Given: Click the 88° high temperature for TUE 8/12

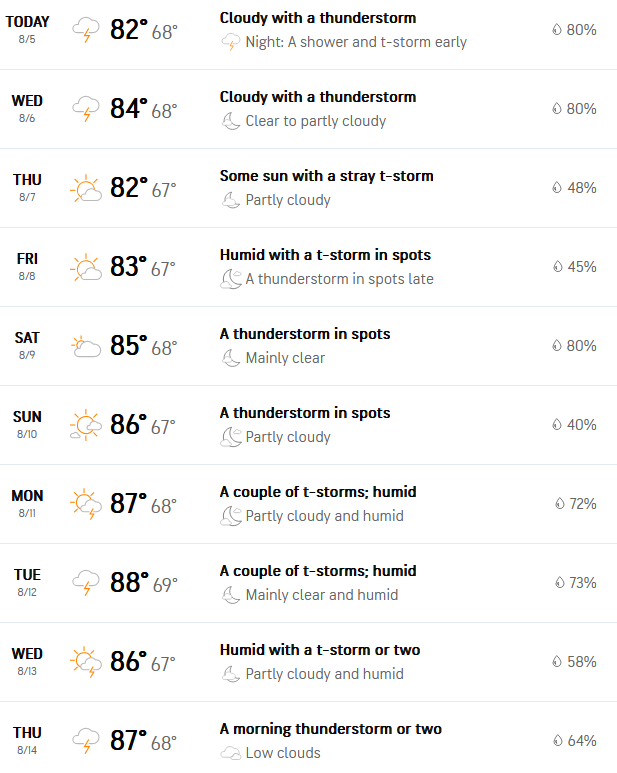Looking at the screenshot, I should pyautogui.click(x=129, y=583).
